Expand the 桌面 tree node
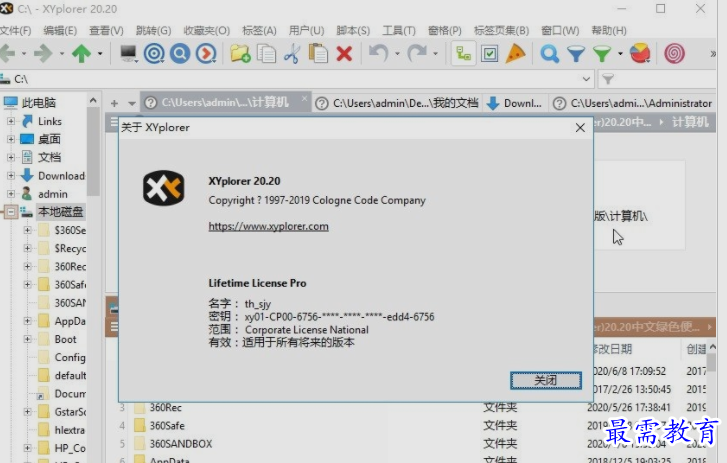The image size is (727, 463). 11,139
